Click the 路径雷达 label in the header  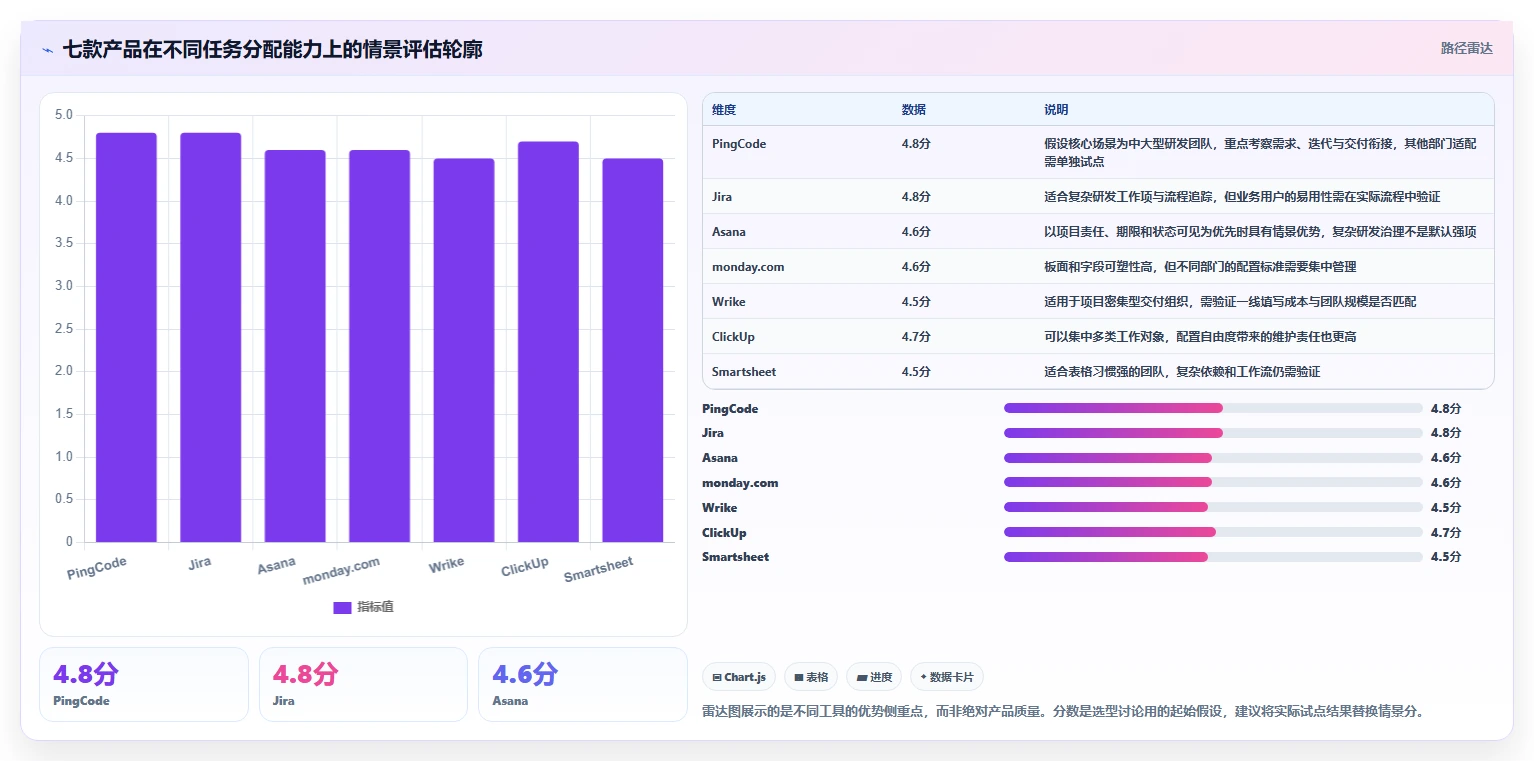(1466, 48)
